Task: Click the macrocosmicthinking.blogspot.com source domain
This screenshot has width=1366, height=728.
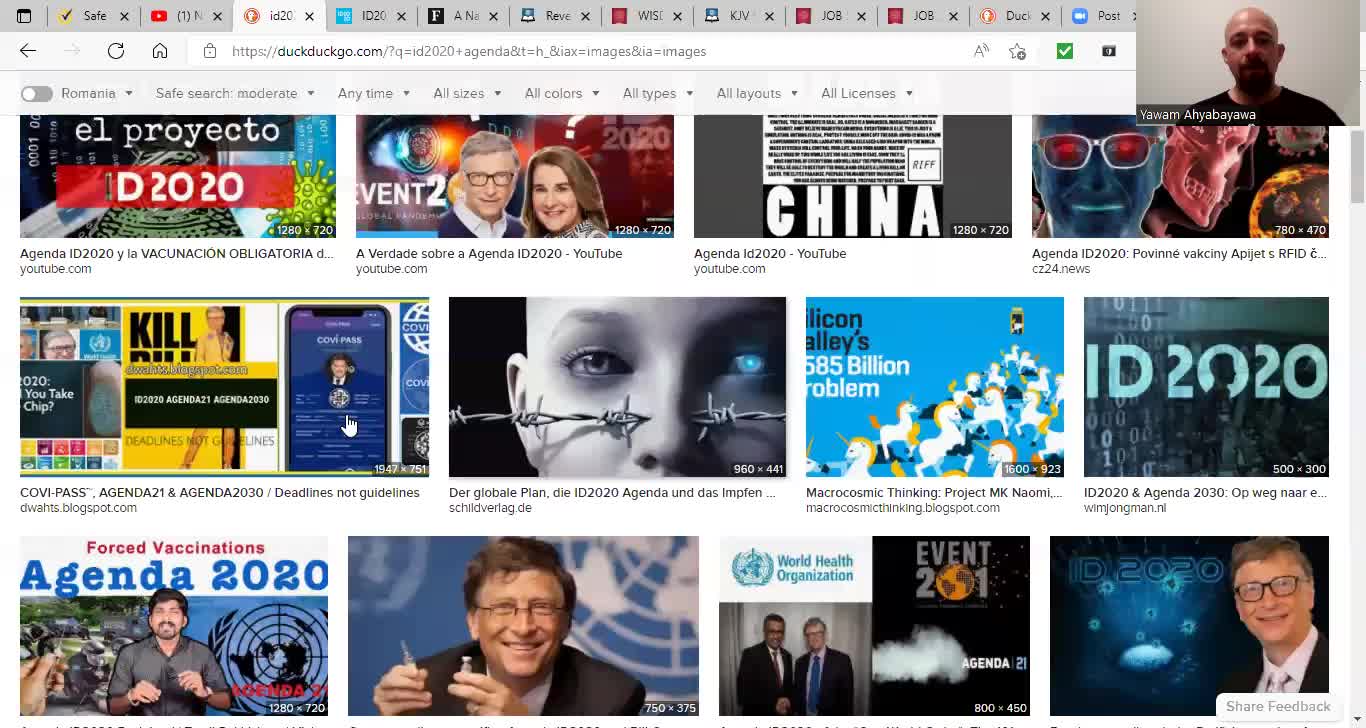Action: (x=903, y=508)
